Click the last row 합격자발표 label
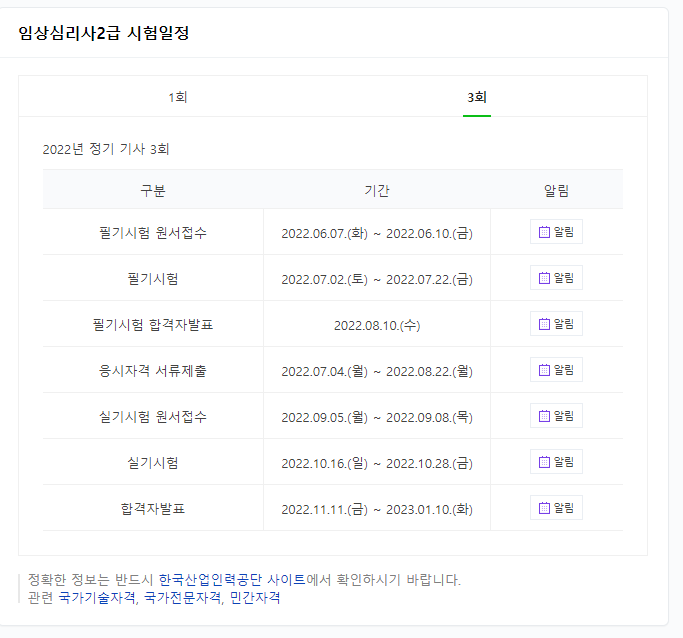 pyautogui.click(x=153, y=509)
